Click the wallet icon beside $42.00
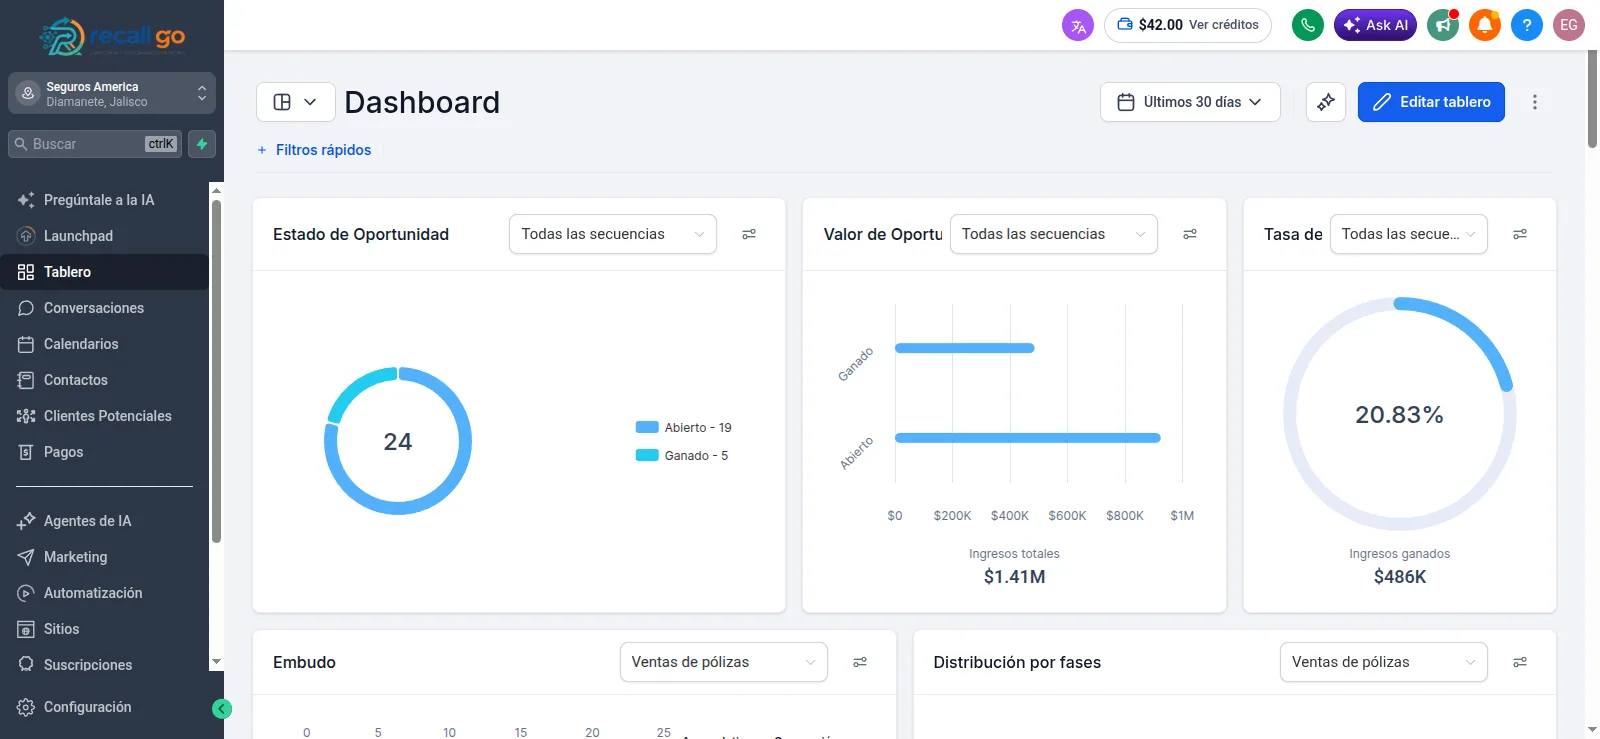Image resolution: width=1600 pixels, height=739 pixels. (x=1125, y=25)
